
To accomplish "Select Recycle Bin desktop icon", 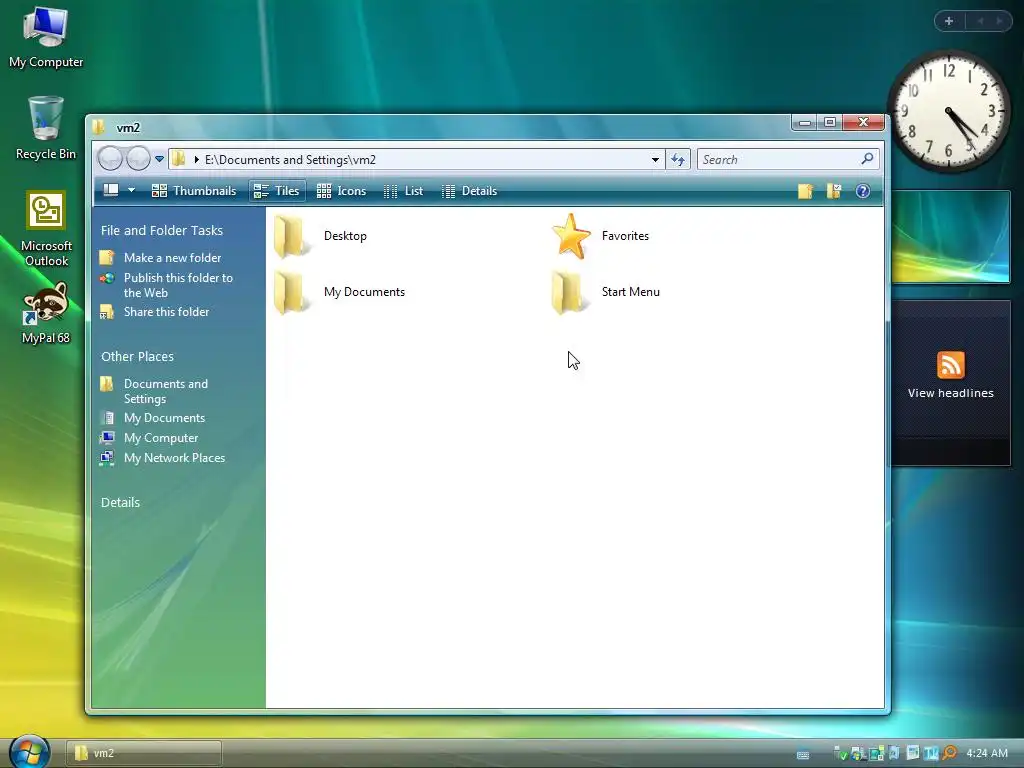I will pyautogui.click(x=46, y=128).
